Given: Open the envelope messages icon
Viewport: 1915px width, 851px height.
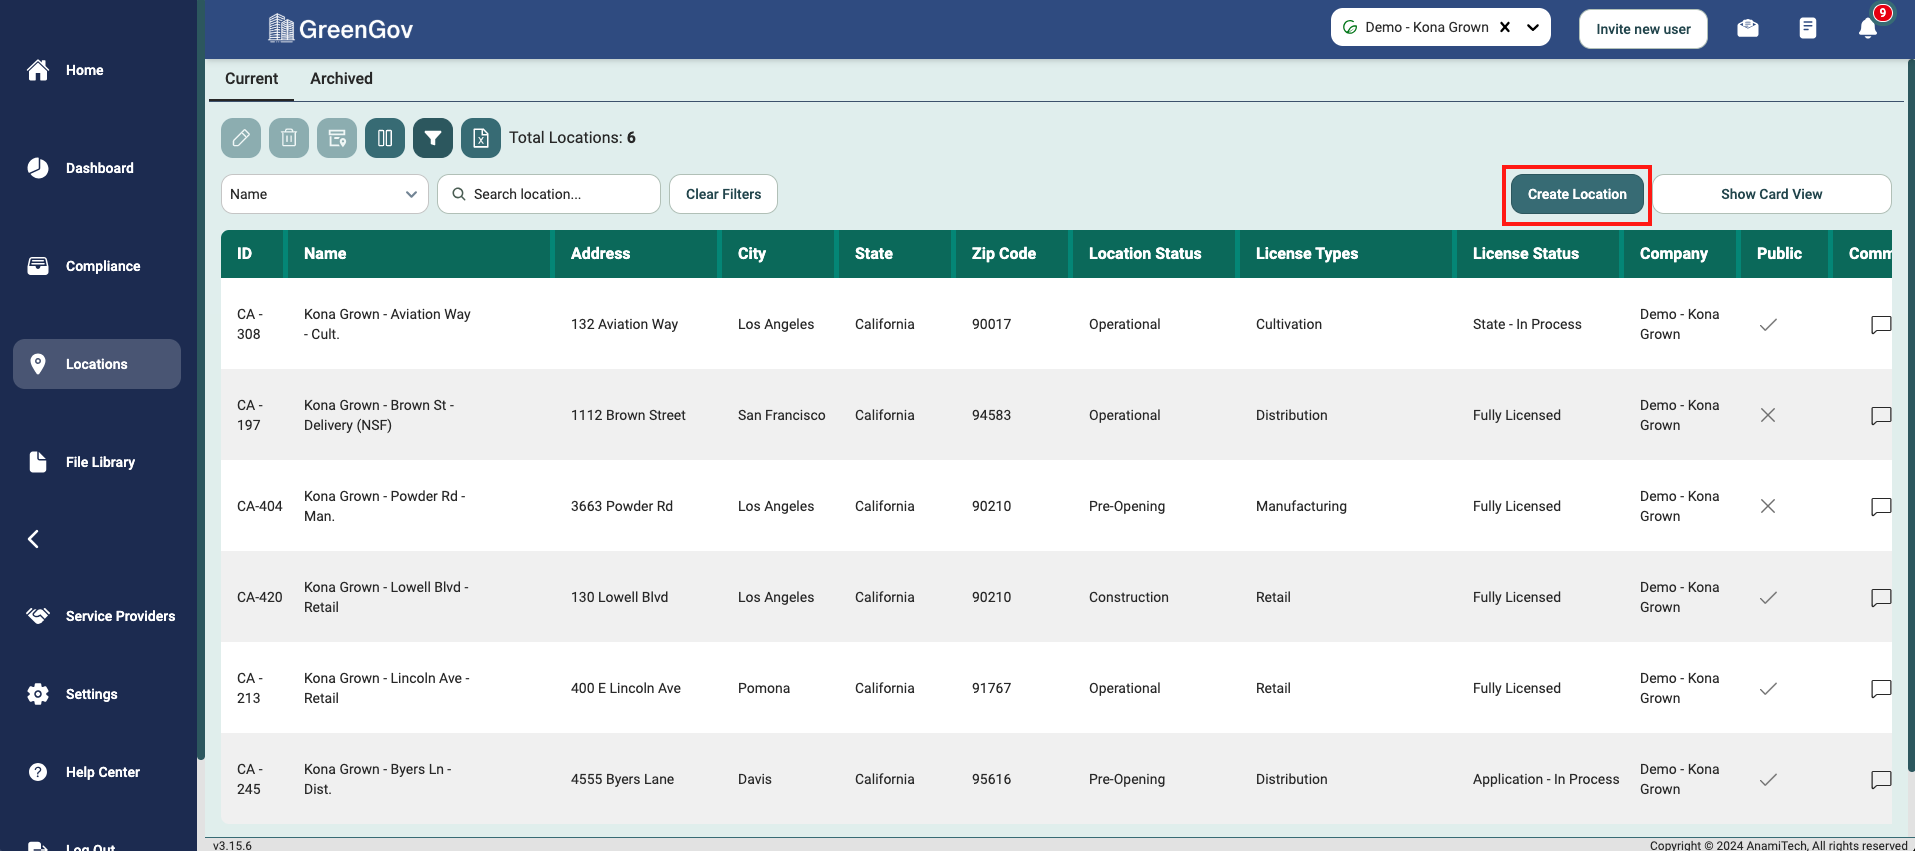Looking at the screenshot, I should 1748,29.
